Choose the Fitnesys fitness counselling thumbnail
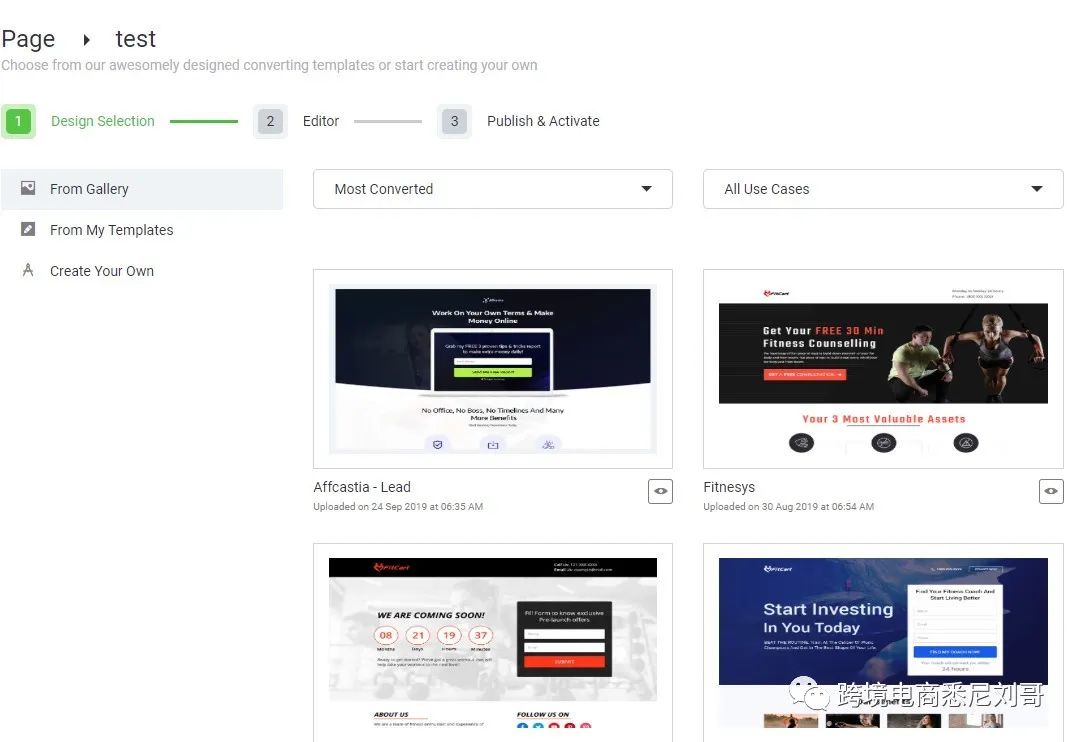The width and height of the screenshot is (1079, 742). pos(882,369)
